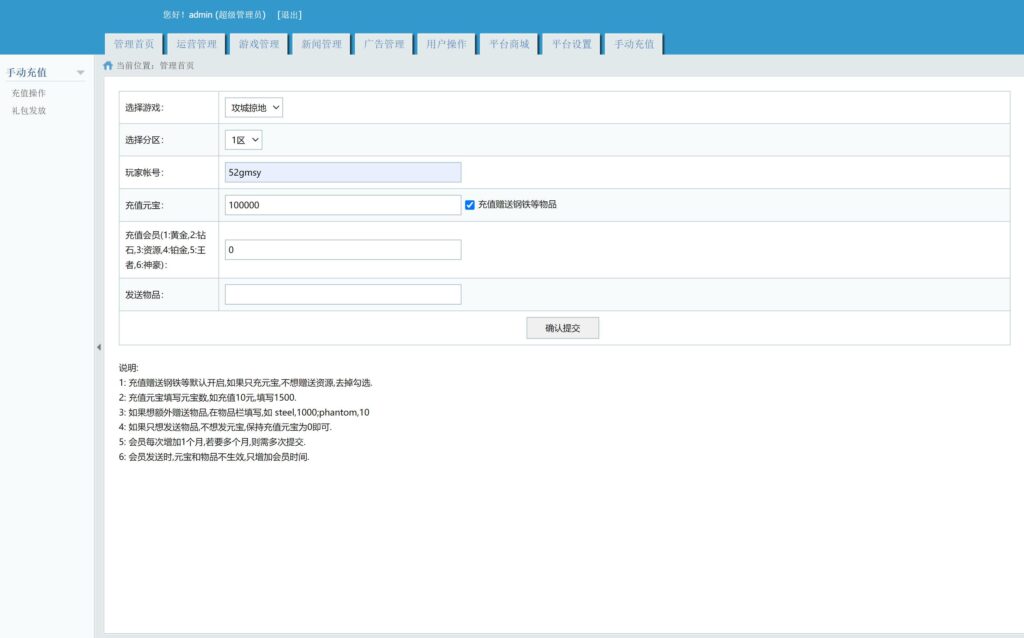Collapse the 手动充值 sidebar section arrow
The image size is (1024, 638).
coord(80,73)
